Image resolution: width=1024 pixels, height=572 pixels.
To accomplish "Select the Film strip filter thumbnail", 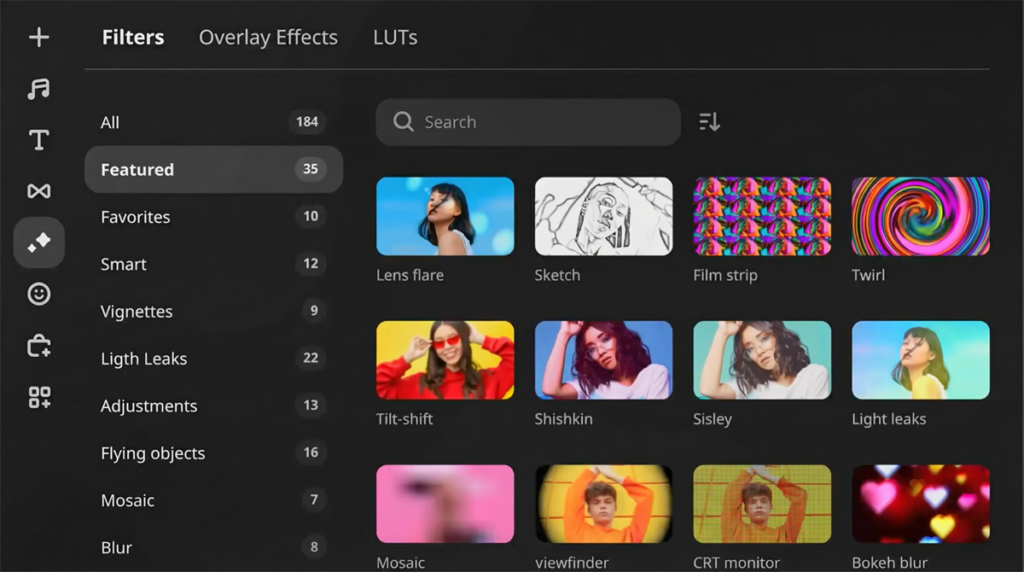I will click(x=762, y=216).
